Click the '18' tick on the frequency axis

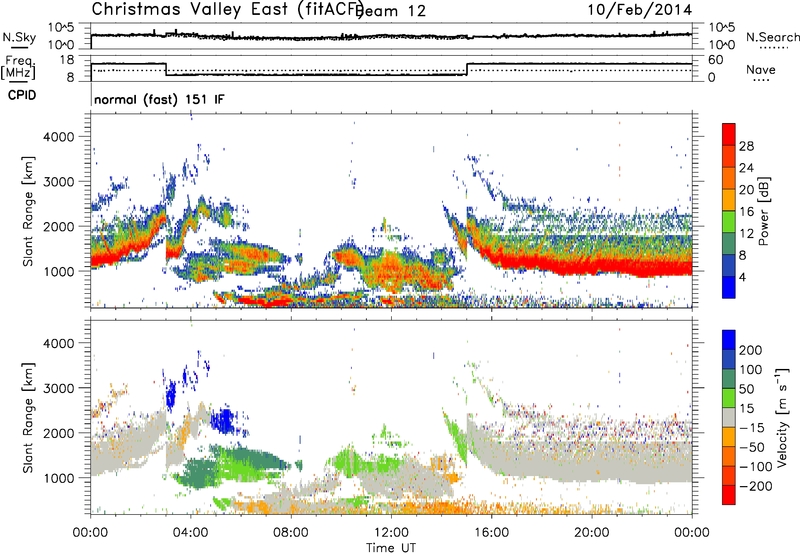click(x=67, y=60)
